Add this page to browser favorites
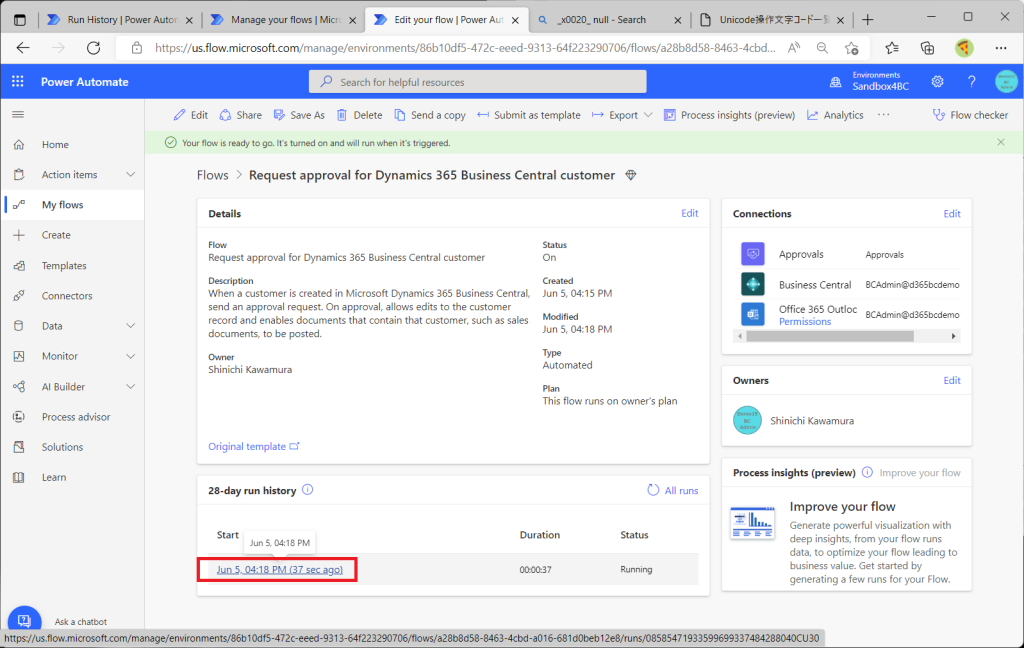The image size is (1024, 648). (x=852, y=48)
